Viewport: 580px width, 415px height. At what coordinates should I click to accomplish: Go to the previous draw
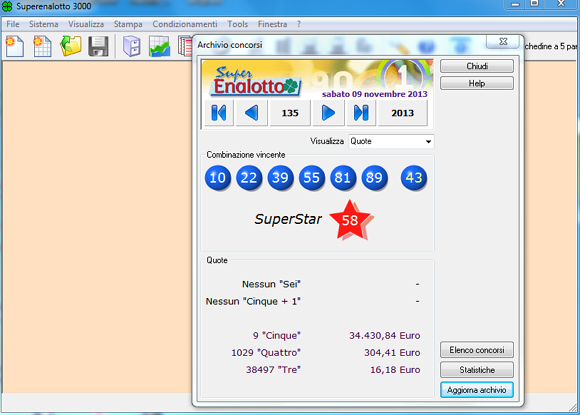click(x=252, y=113)
